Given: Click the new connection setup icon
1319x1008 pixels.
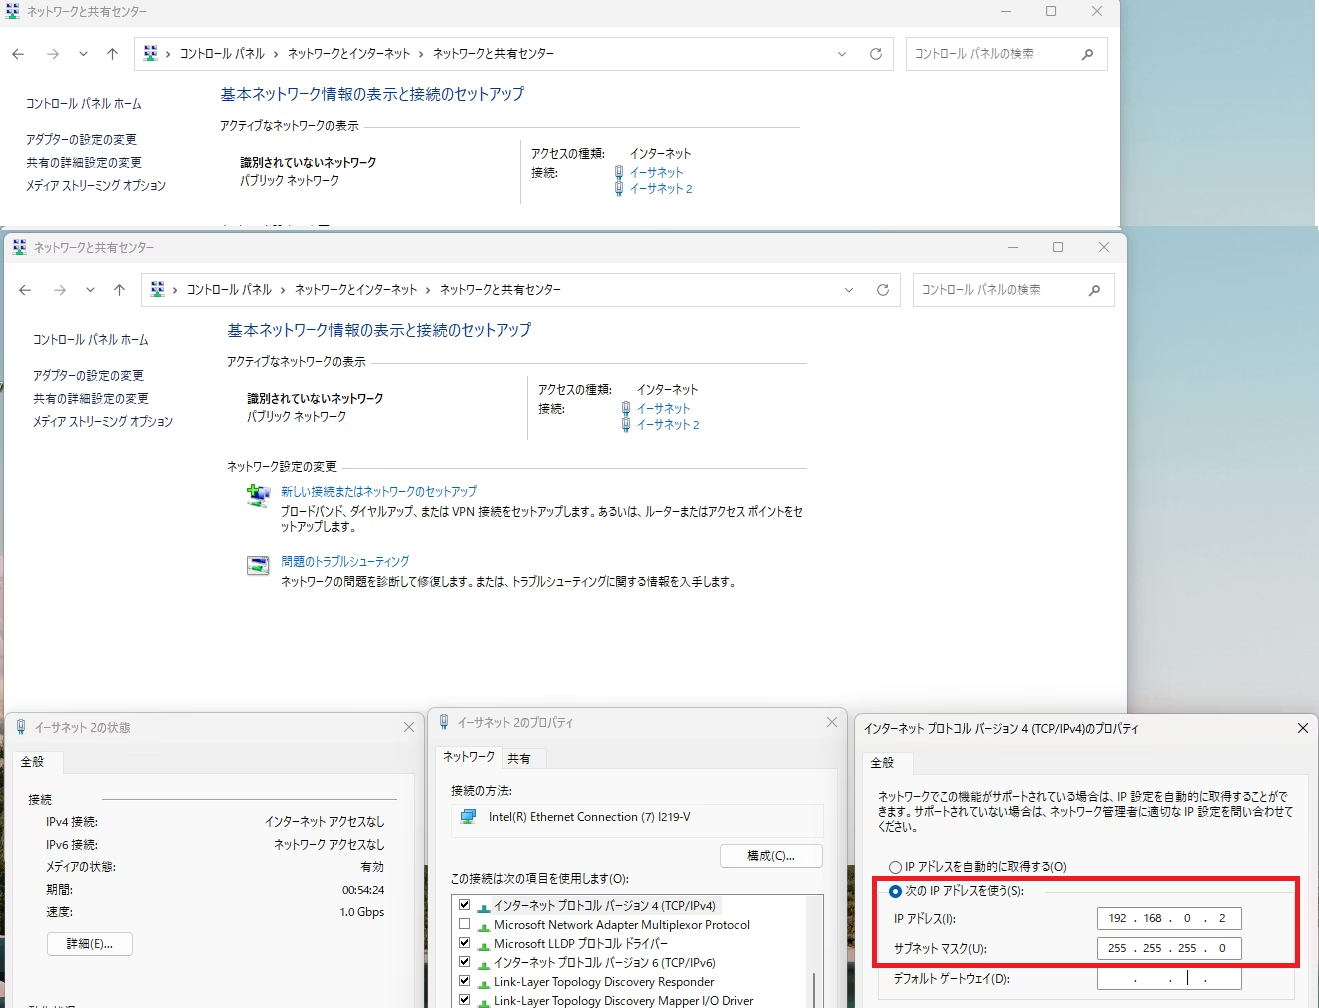Looking at the screenshot, I should coord(258,496).
